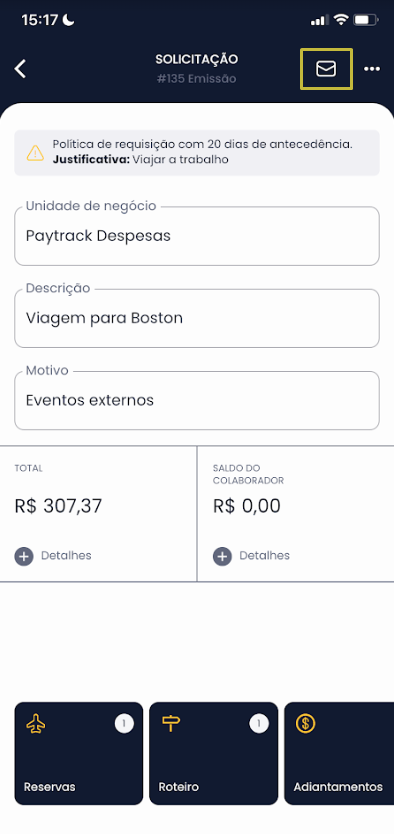Tap the dollar coin icon on Adiantamentos
Viewport: 394px width, 834px height.
[306, 724]
